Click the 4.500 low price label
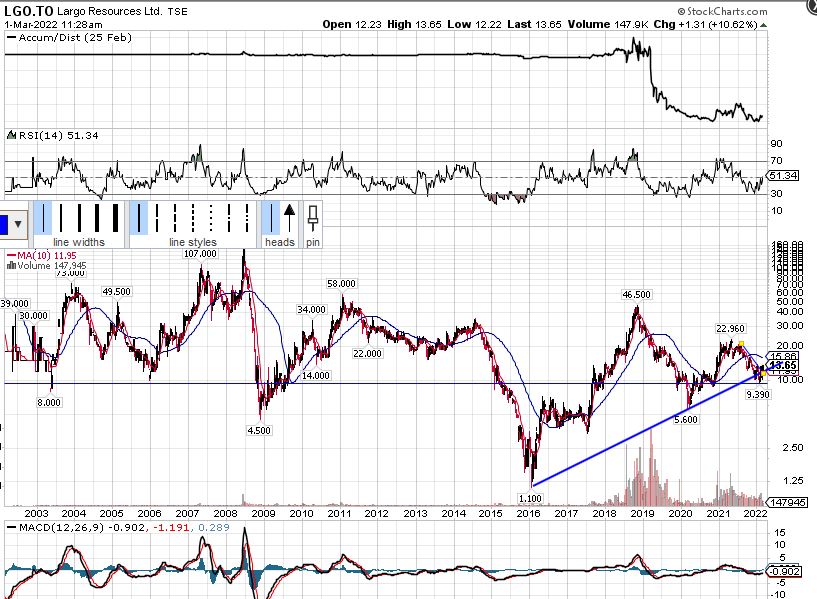 pos(259,431)
